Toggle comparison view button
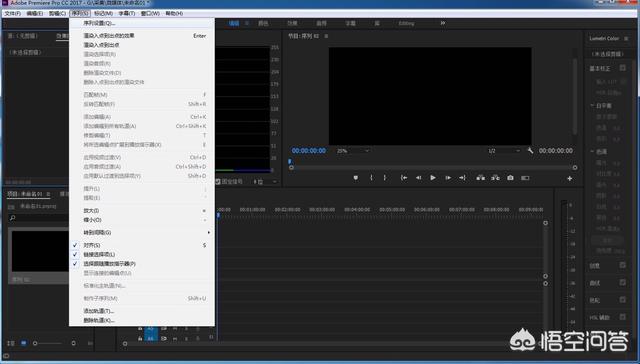Viewport: 640px width, 364px height. point(525,178)
